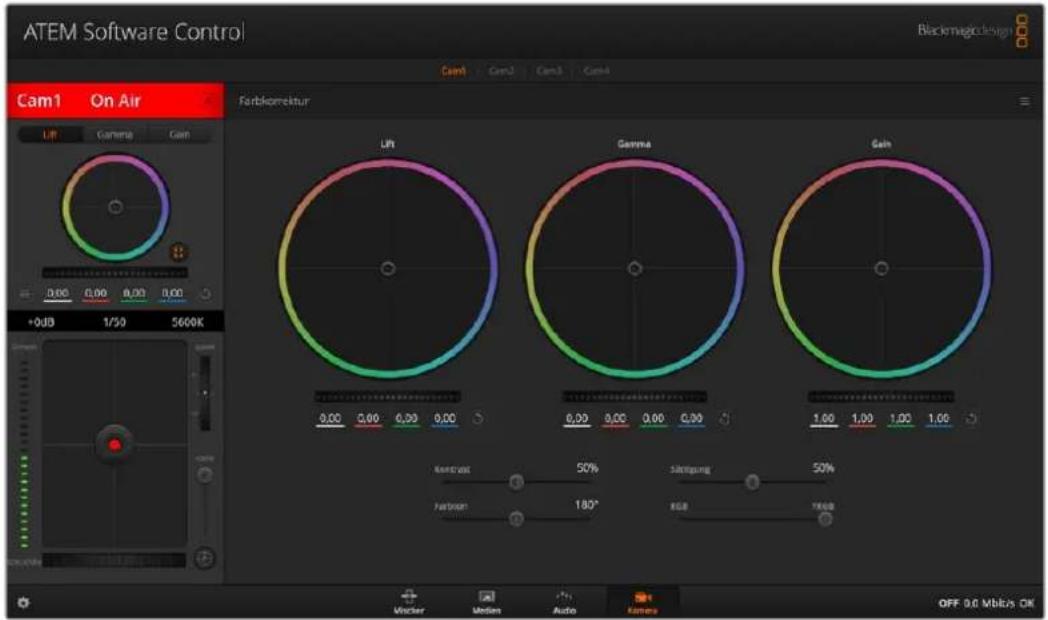Click the icon left of Cam1 wheel values
1048x620 pixels.
[25, 294]
